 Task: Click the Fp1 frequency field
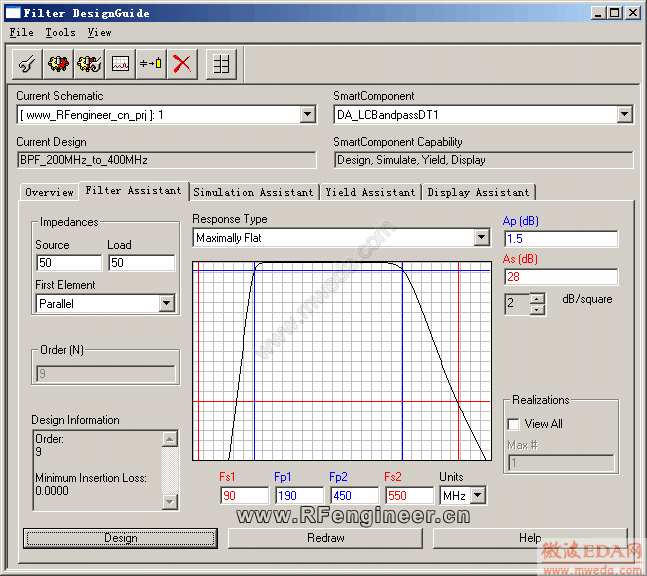[300, 495]
